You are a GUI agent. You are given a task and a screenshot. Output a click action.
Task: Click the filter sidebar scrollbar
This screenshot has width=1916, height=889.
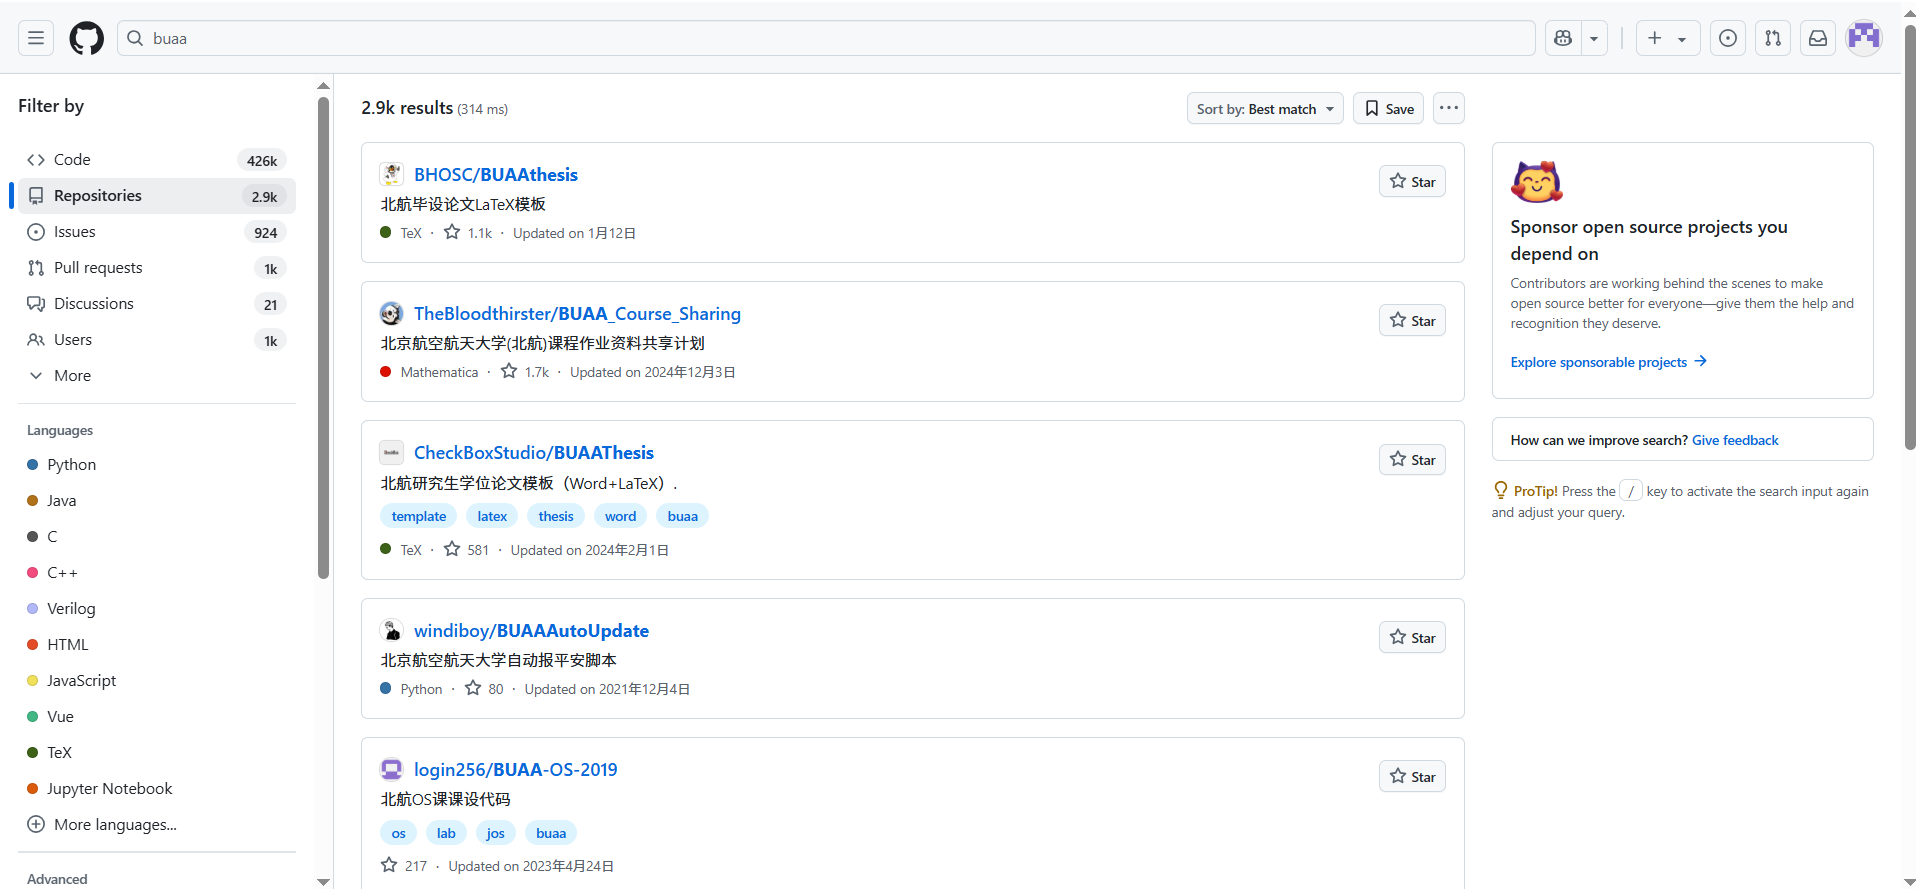323,338
